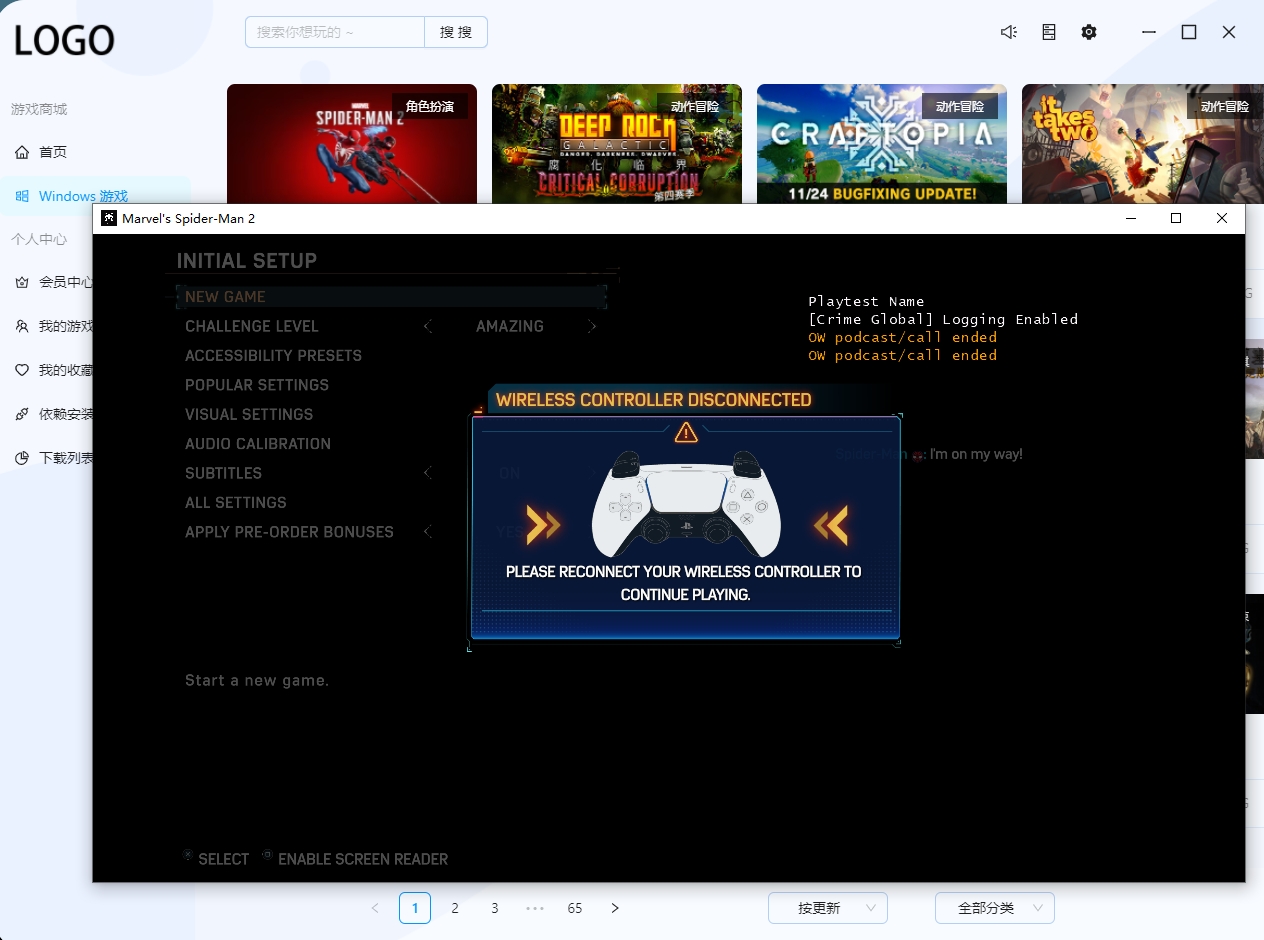
Task: Open ACCESSIBILITY PRESETS menu entry
Action: pos(273,356)
